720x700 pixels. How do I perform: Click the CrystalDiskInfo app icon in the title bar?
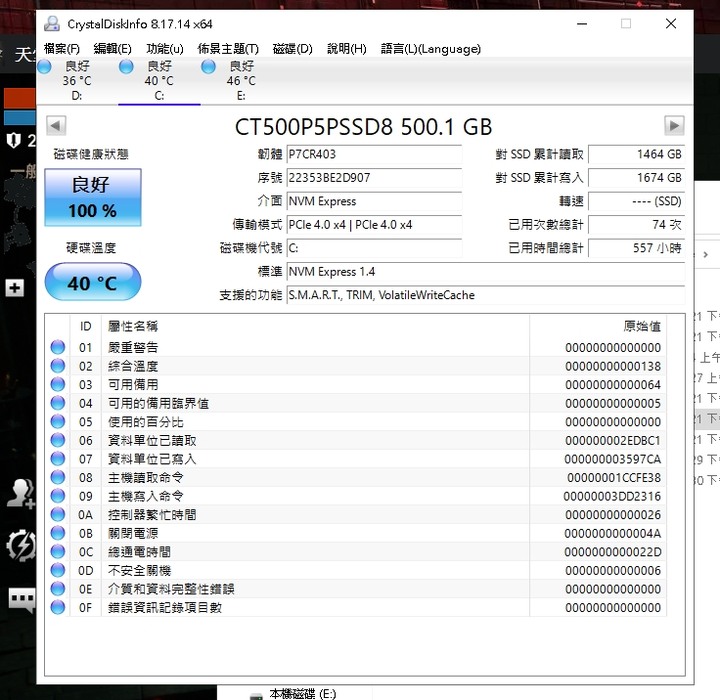[52, 24]
